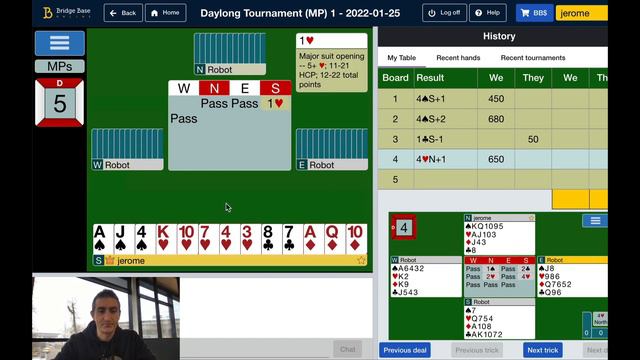Play the 4 of hearts
The width and height of the screenshot is (640, 360).
click(x=229, y=239)
